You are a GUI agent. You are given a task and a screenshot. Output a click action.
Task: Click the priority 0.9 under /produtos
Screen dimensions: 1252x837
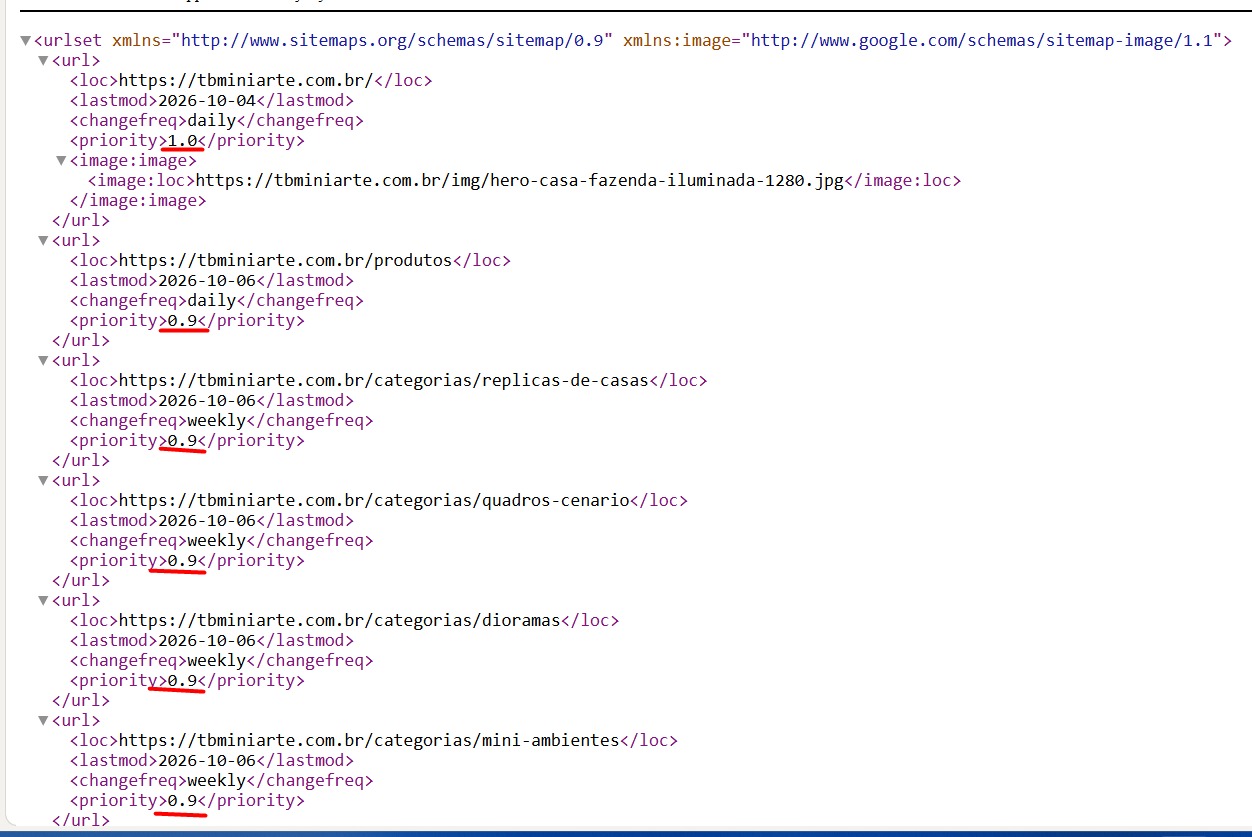pyautogui.click(x=183, y=320)
